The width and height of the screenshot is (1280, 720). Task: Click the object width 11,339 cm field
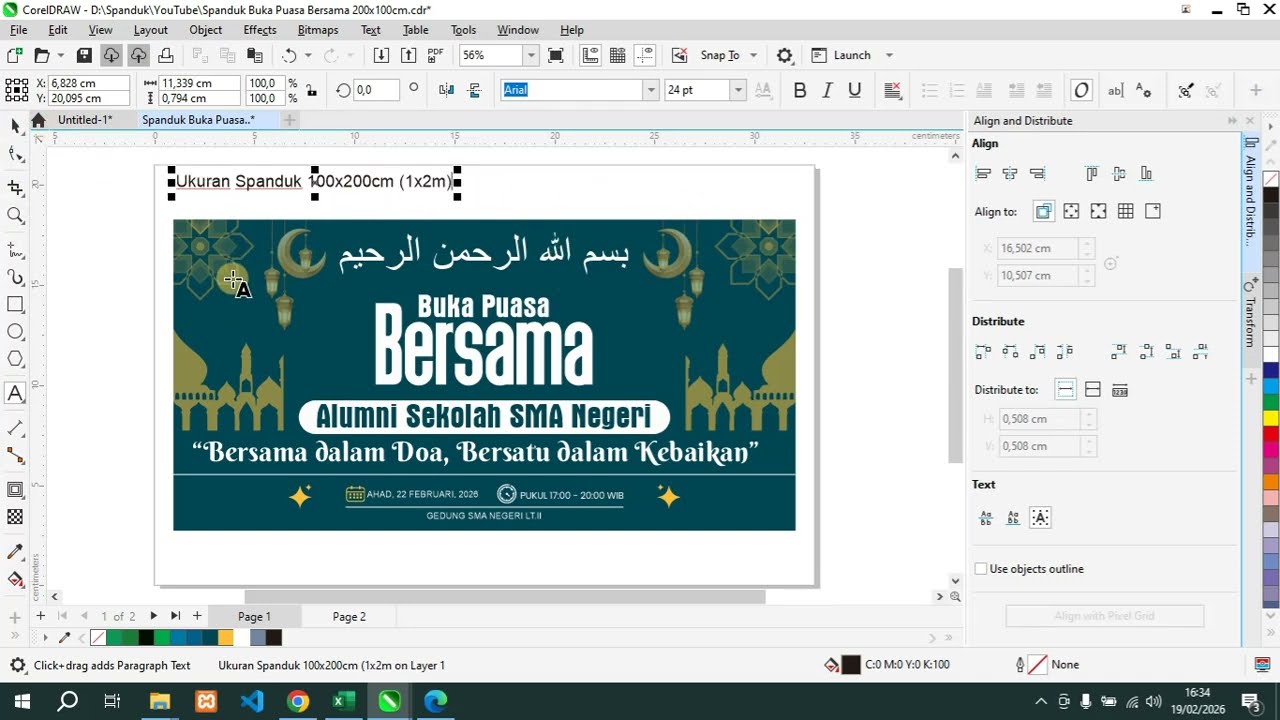pyautogui.click(x=199, y=83)
